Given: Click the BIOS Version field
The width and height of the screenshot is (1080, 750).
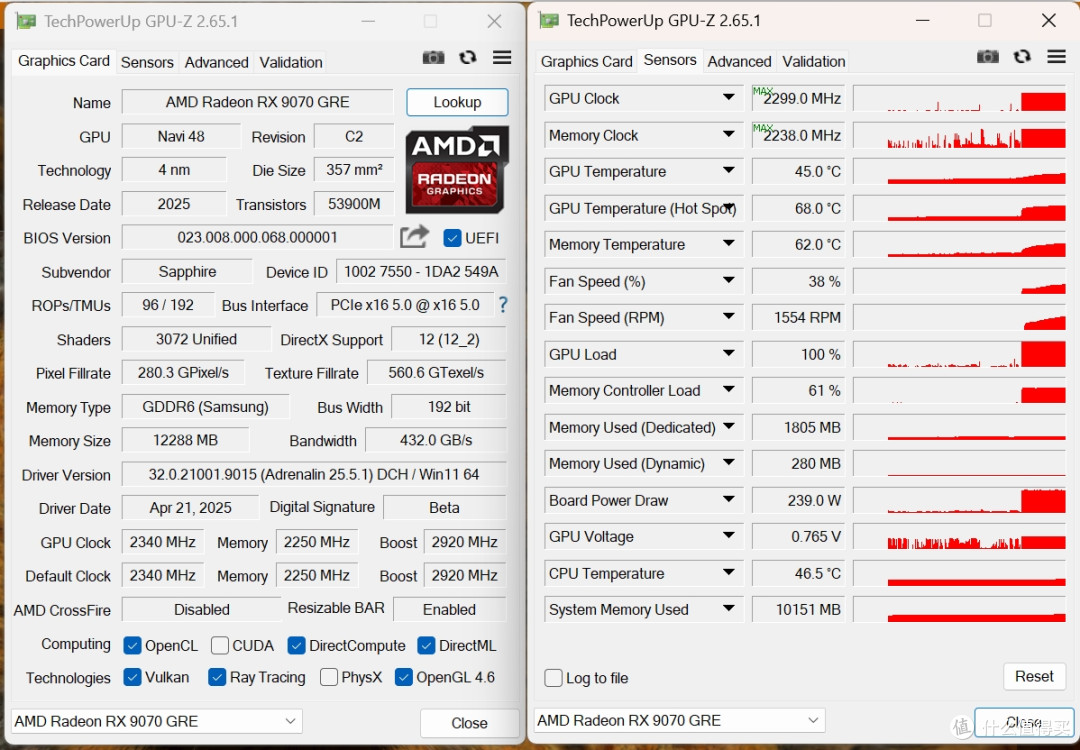Looking at the screenshot, I should (x=258, y=238).
